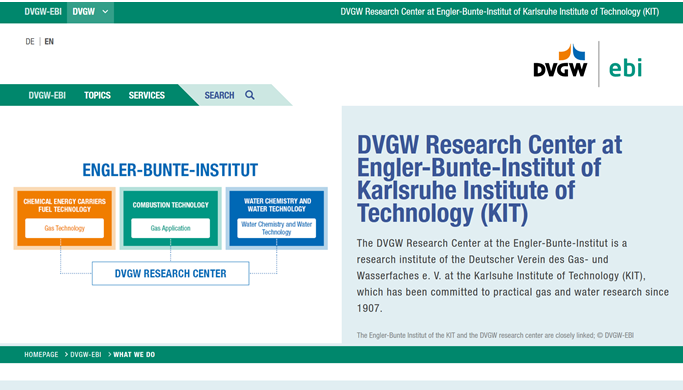Open the DVGW-EBI main menu

47,95
